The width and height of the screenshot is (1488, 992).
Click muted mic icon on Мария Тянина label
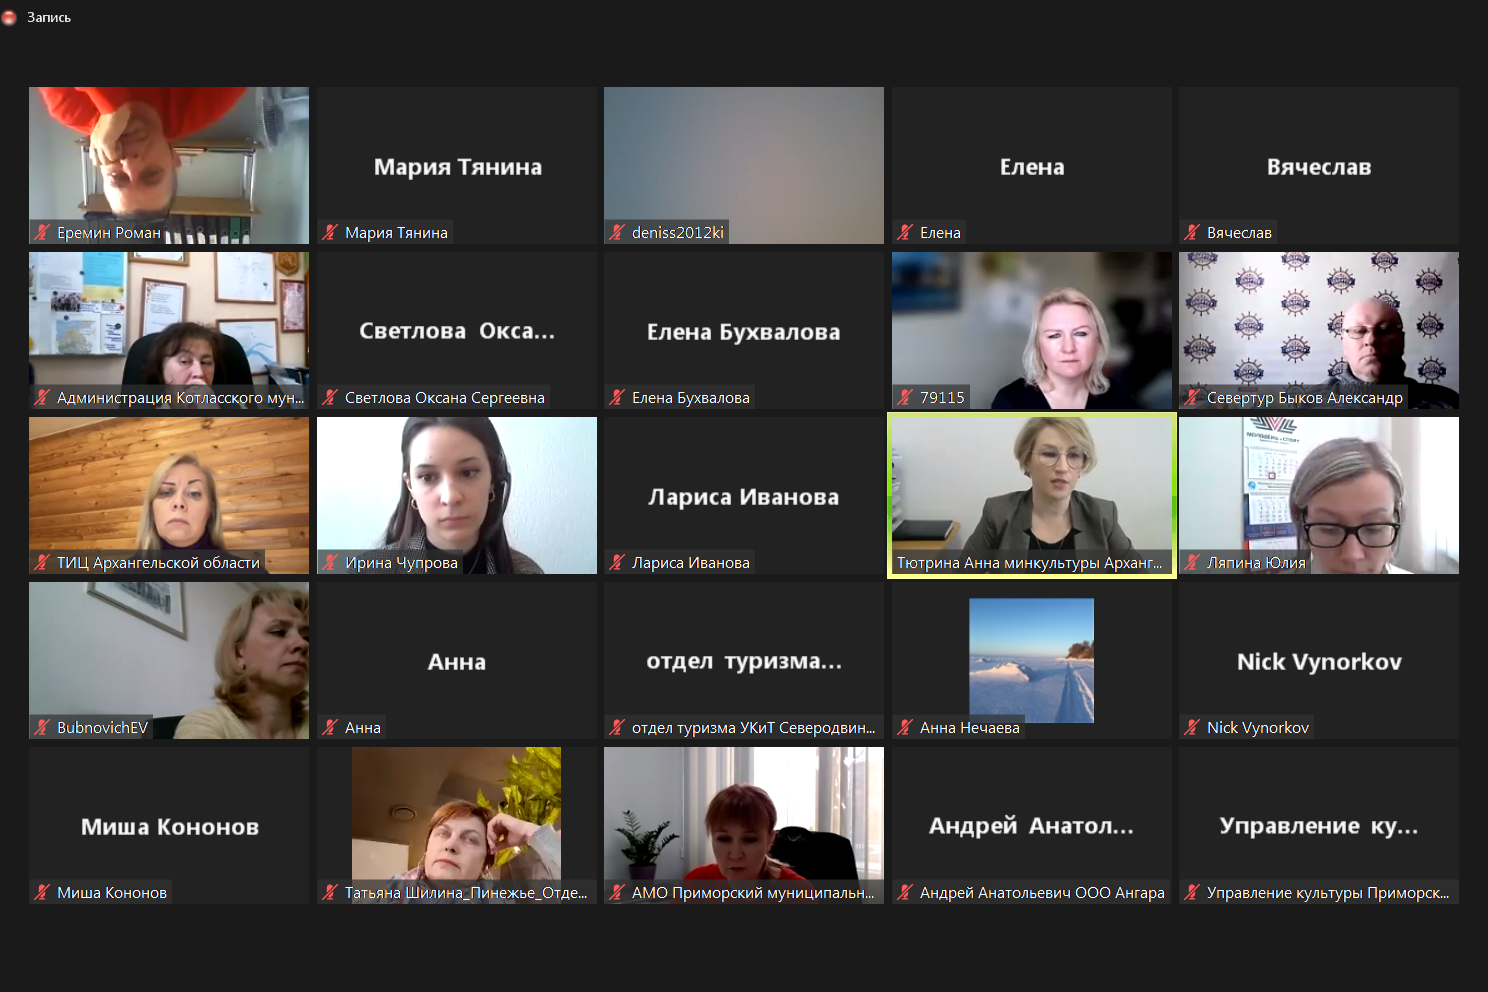point(330,232)
